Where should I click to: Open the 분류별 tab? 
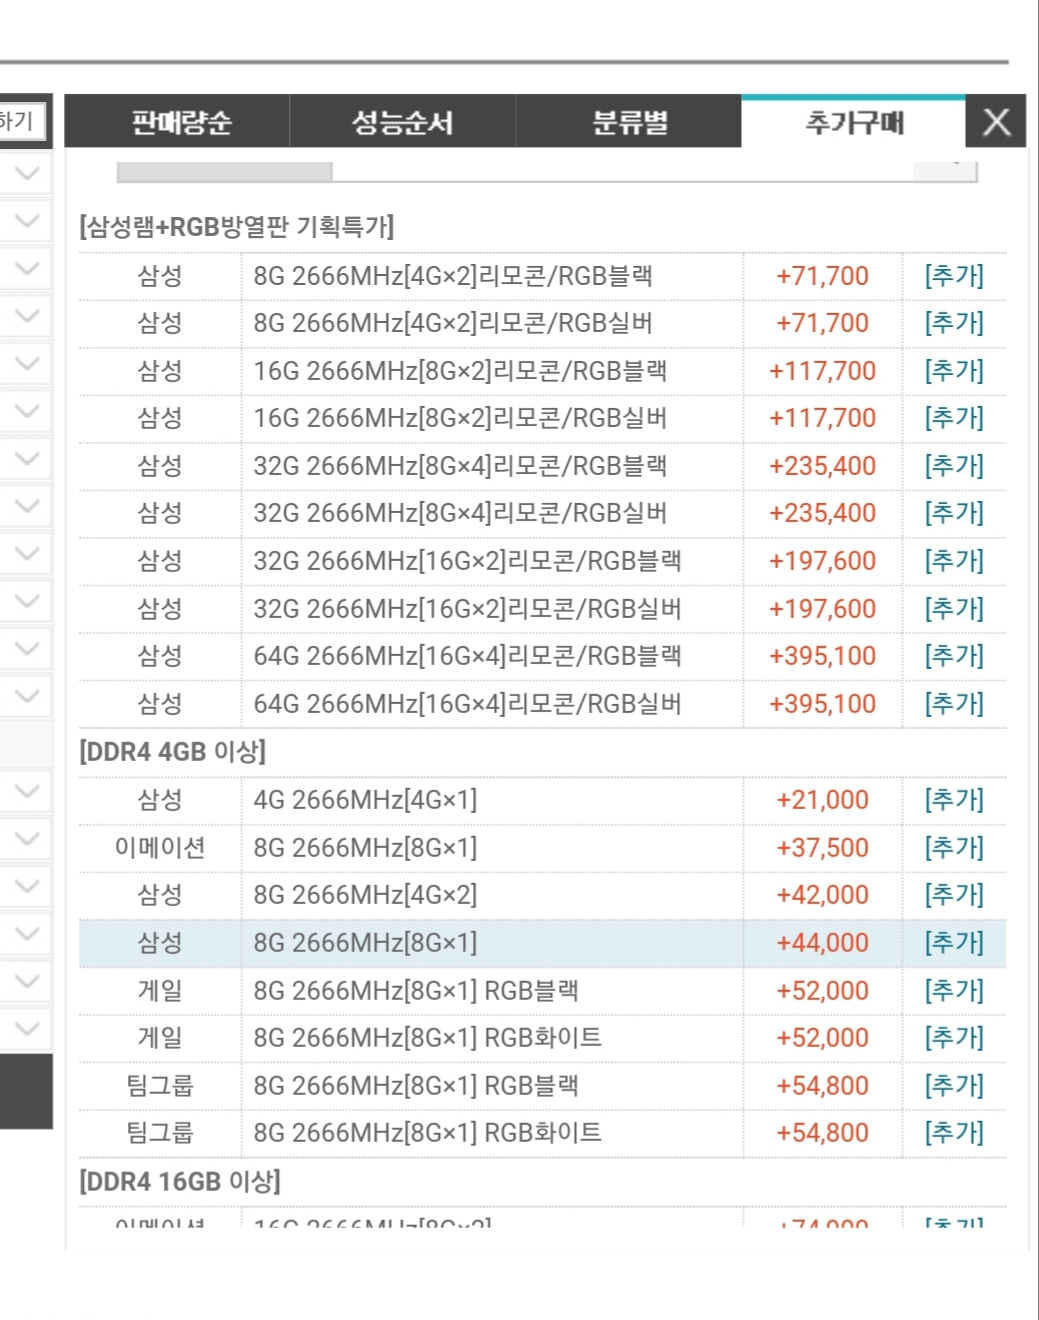tap(629, 122)
